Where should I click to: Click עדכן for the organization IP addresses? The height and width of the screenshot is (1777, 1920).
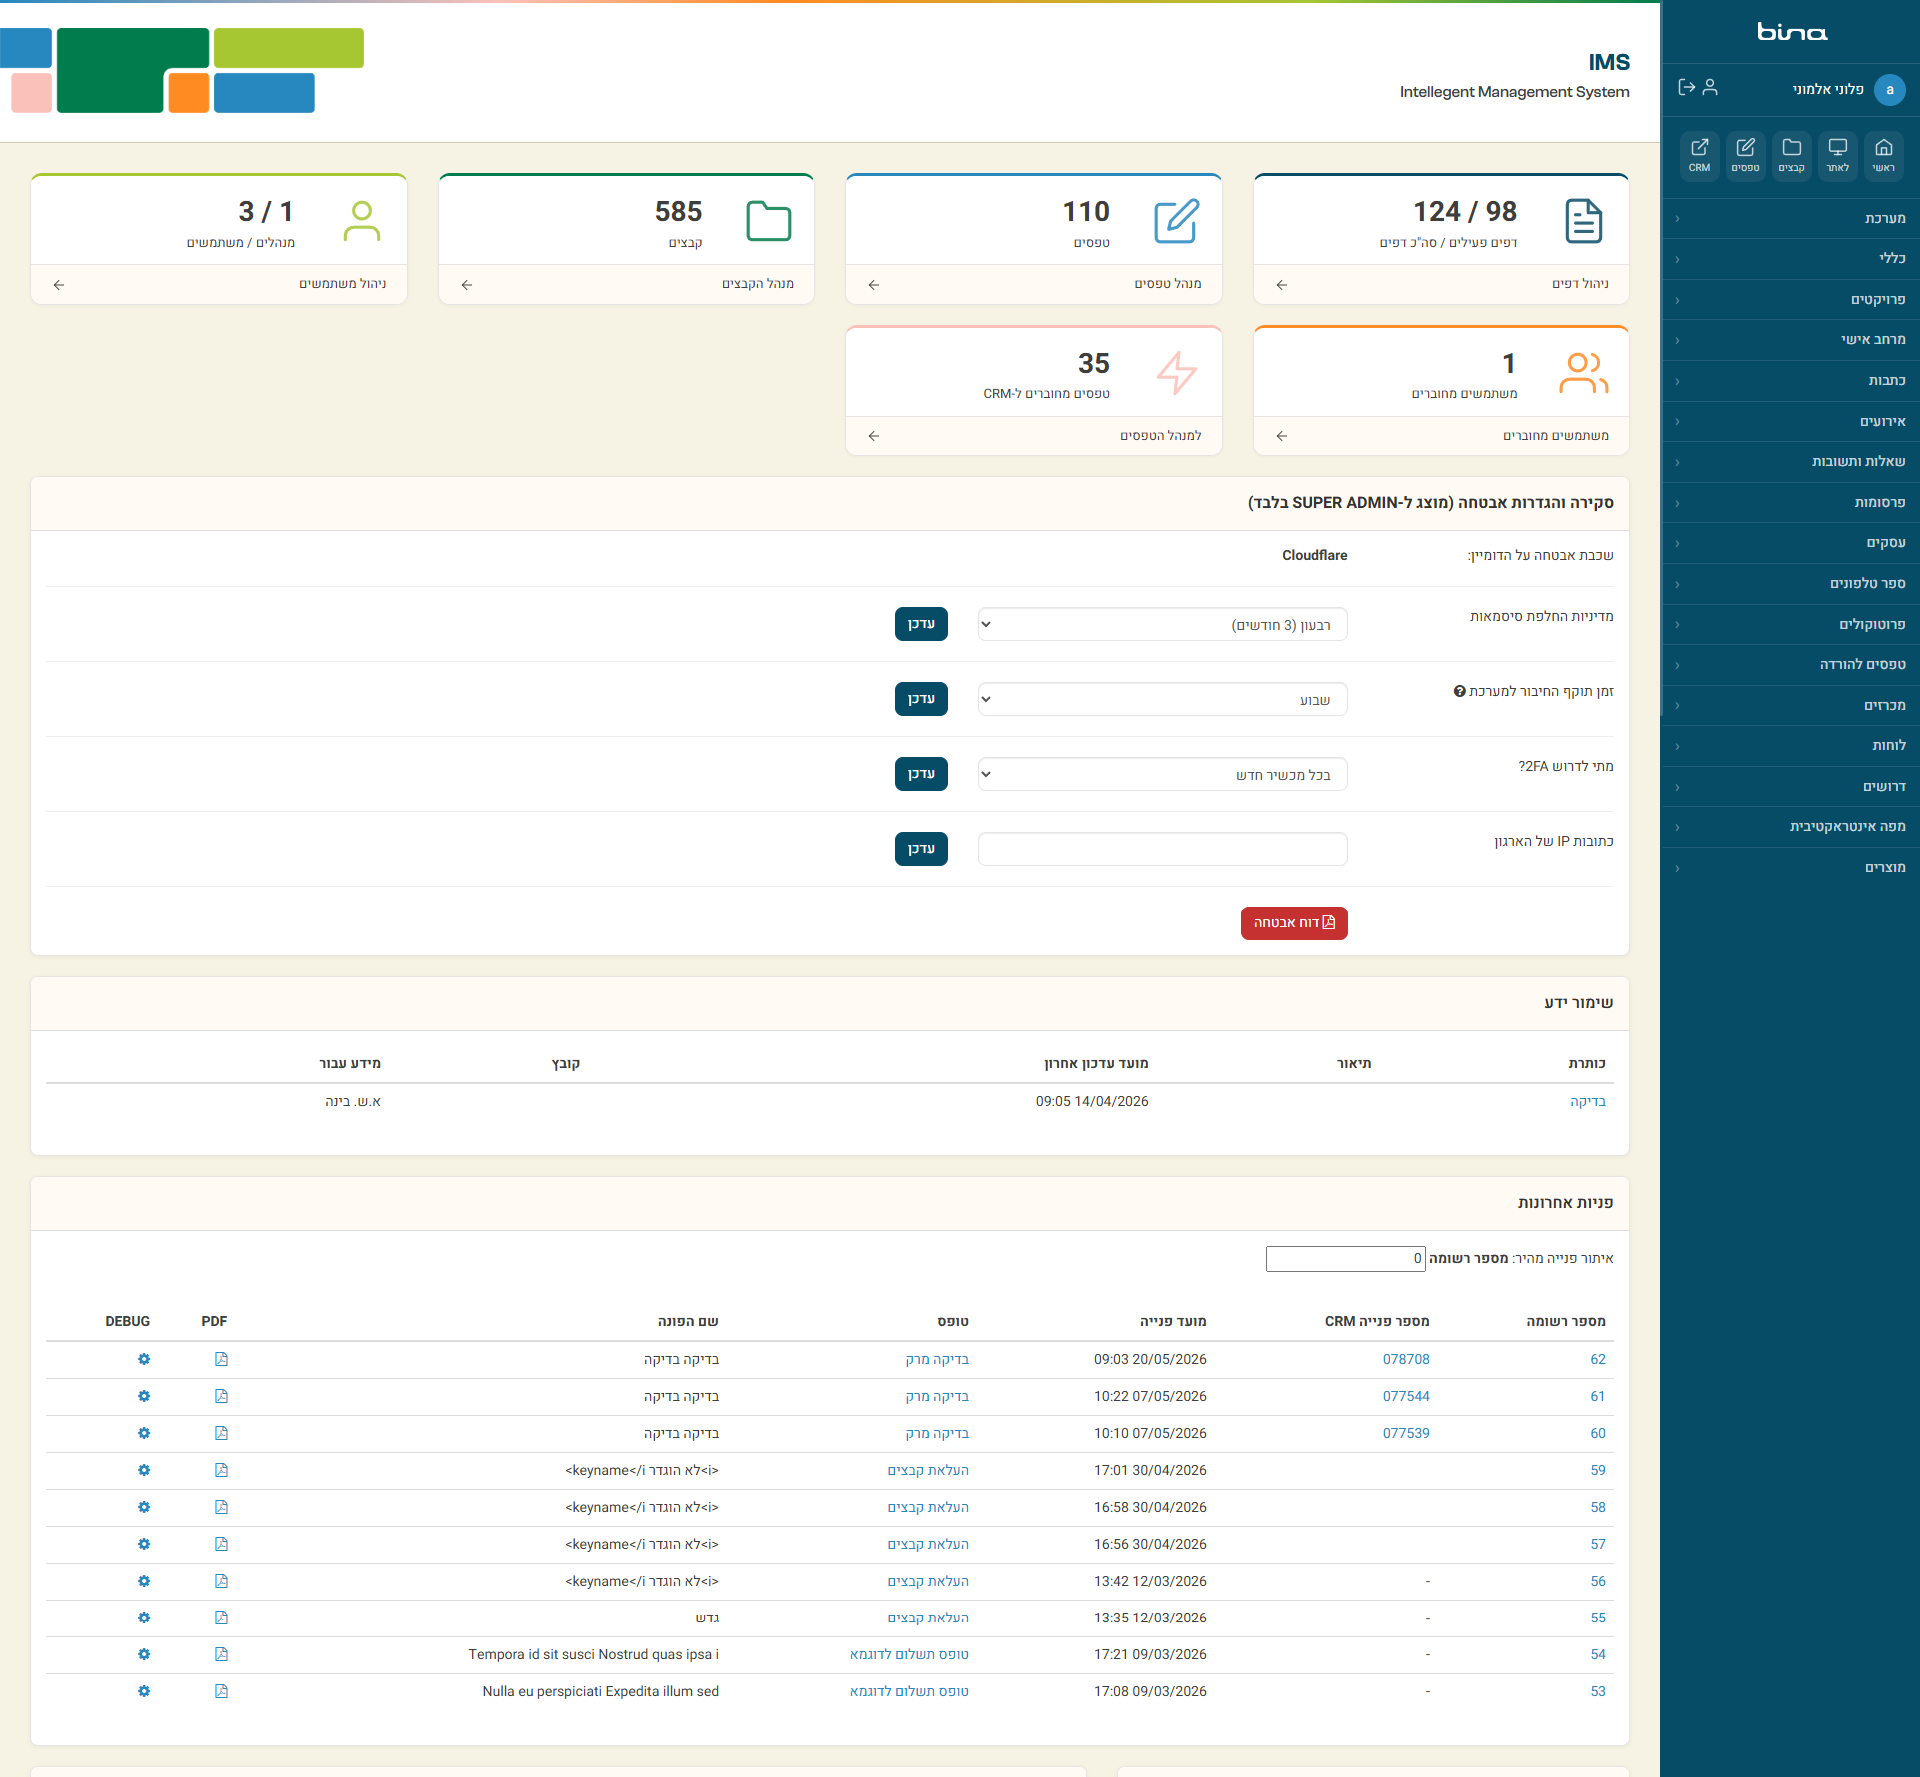point(921,849)
